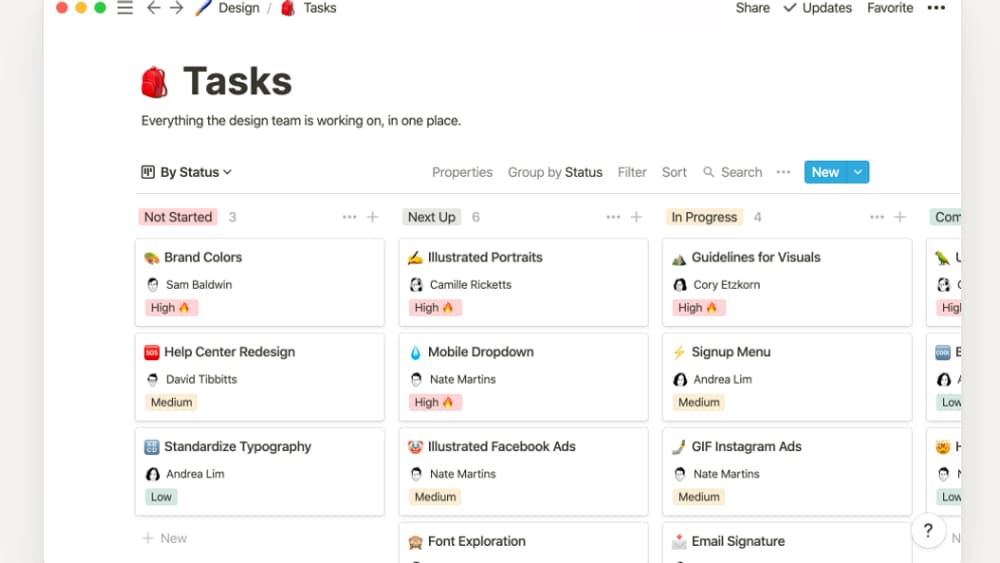Screen dimensions: 1000x563
Task: Go forward with the right arrow
Action: [x=177, y=8]
